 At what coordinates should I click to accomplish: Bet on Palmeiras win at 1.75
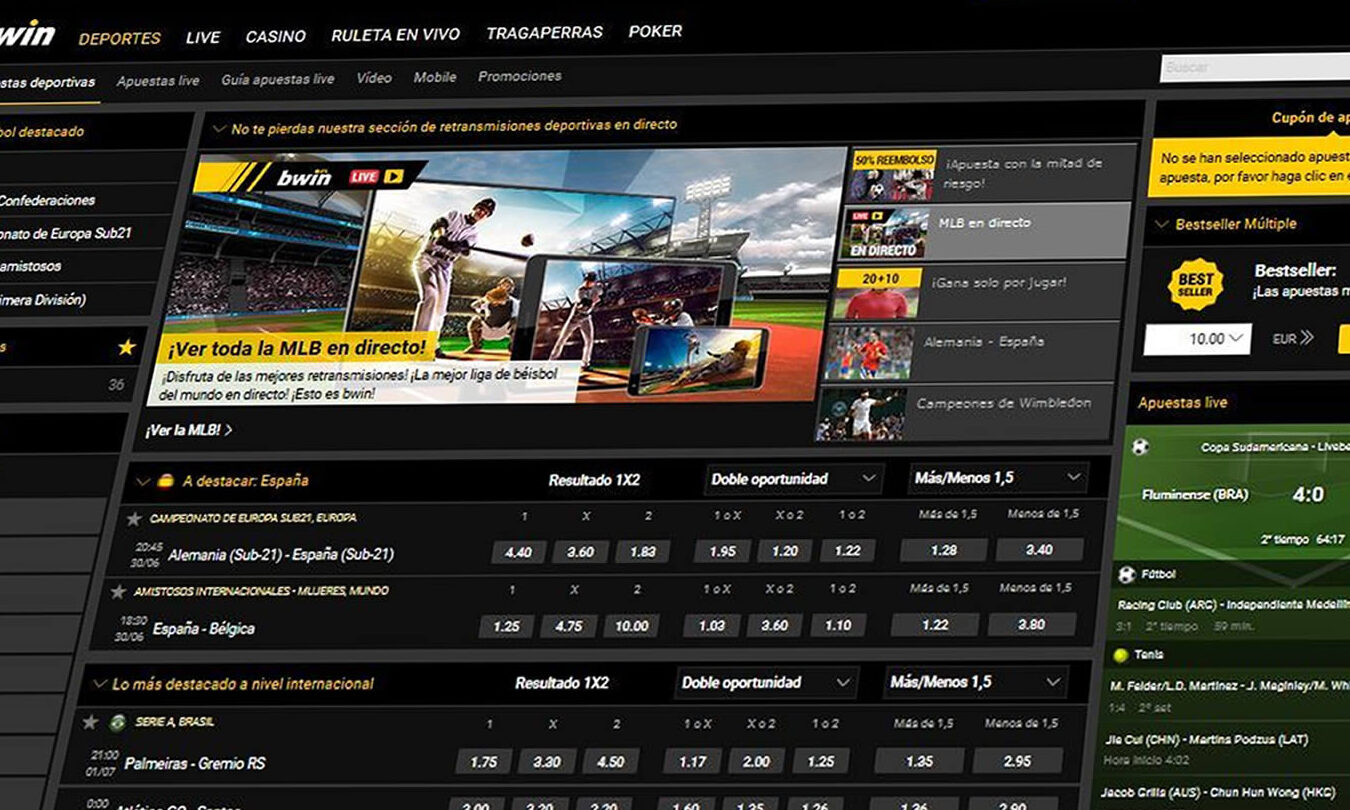click(484, 762)
